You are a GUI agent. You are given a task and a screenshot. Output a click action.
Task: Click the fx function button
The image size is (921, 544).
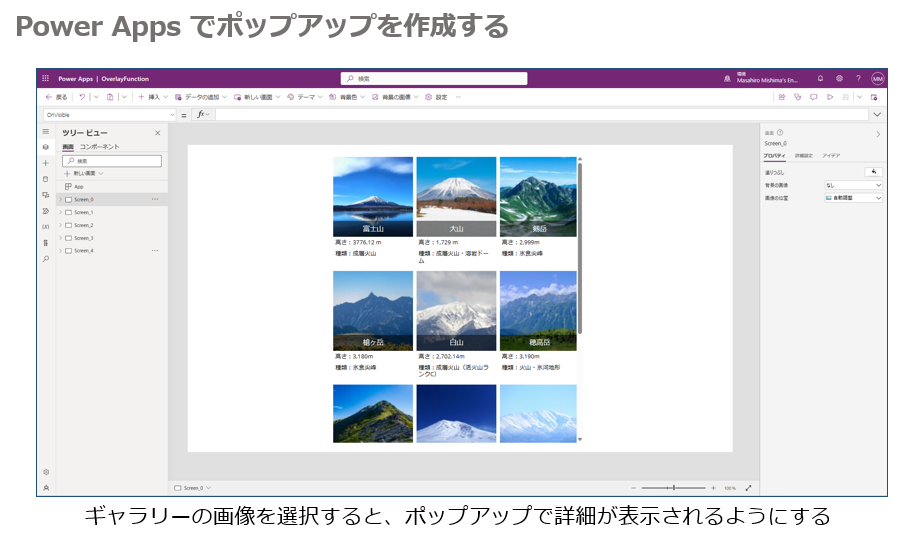click(203, 115)
